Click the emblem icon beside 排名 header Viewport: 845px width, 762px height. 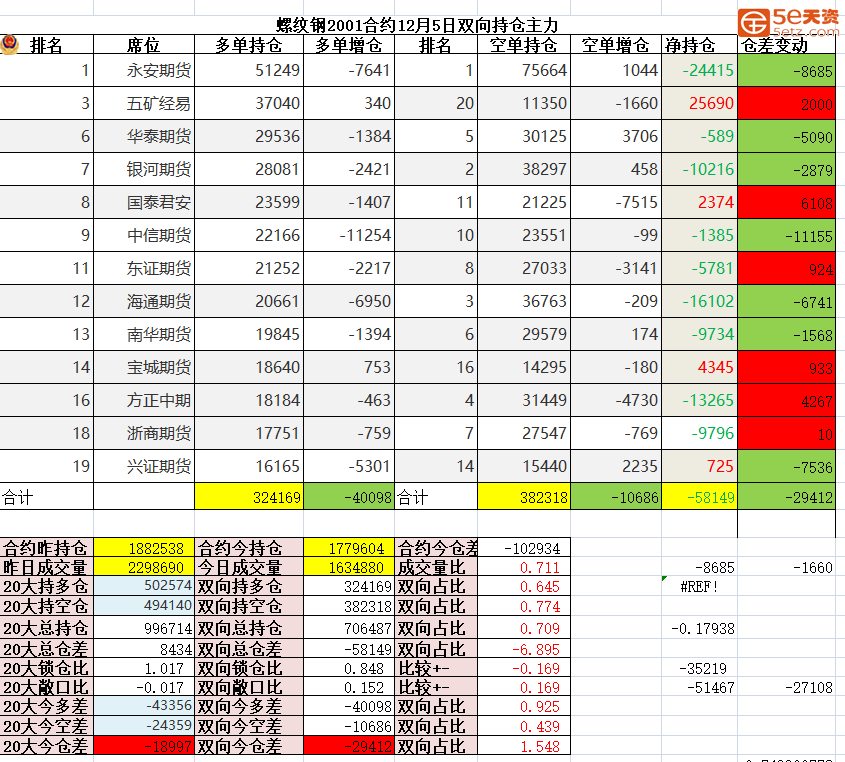click(x=9, y=44)
